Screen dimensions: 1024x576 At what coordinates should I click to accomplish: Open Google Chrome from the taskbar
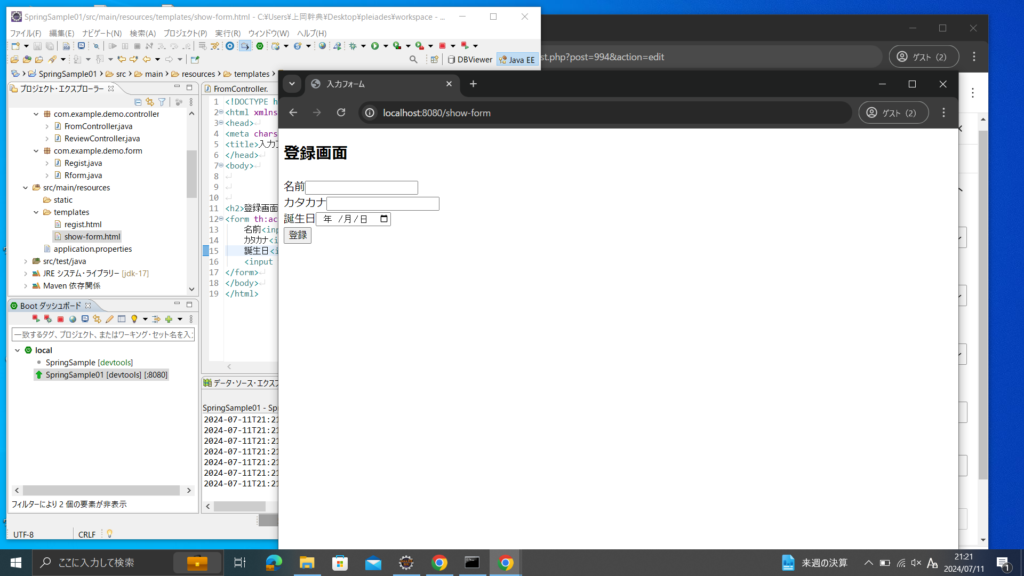(438, 563)
